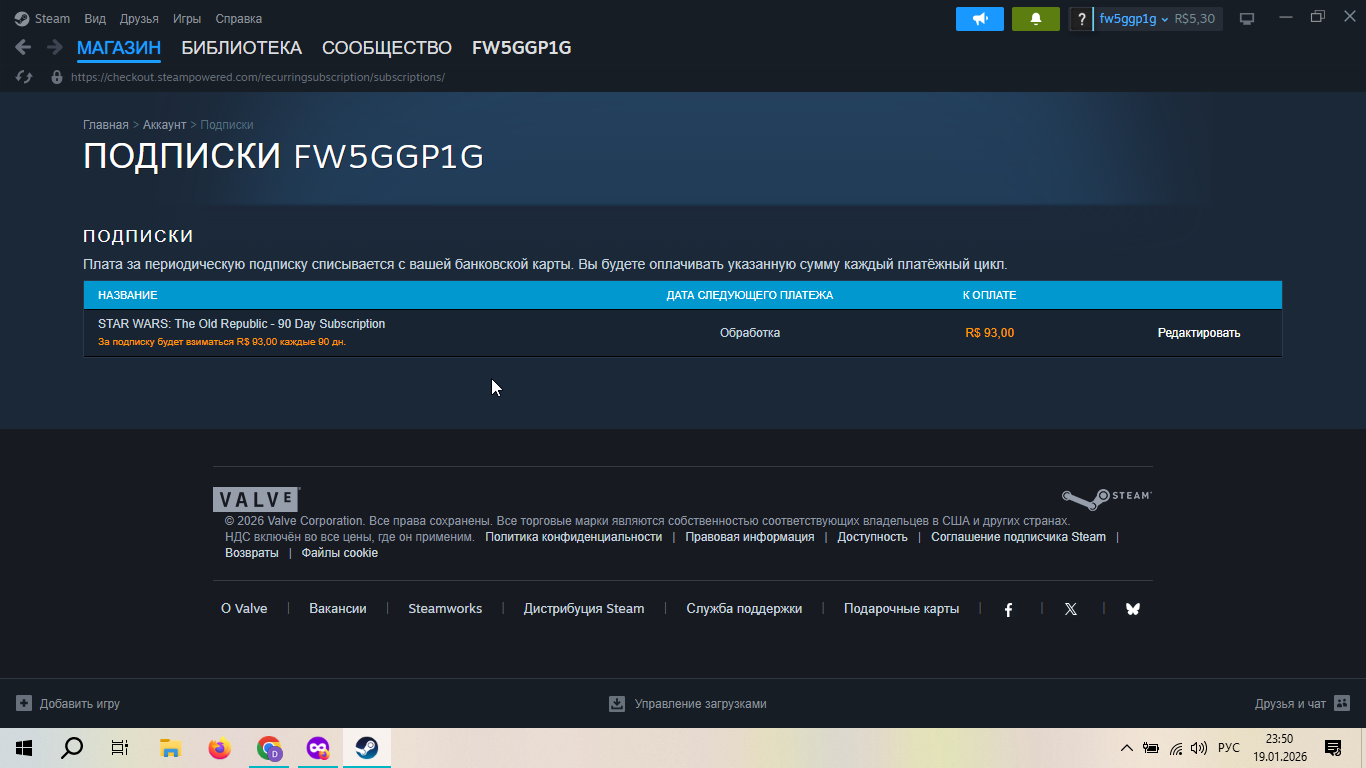
Task: Open the X social icon link
Action: [x=1071, y=609]
